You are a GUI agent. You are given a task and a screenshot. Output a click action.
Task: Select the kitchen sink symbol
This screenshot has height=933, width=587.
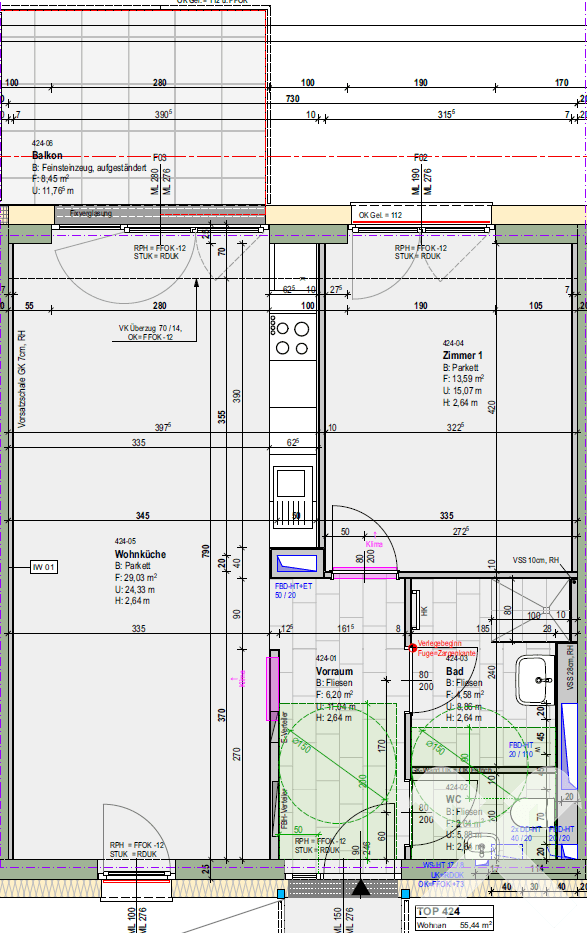[x=293, y=497]
